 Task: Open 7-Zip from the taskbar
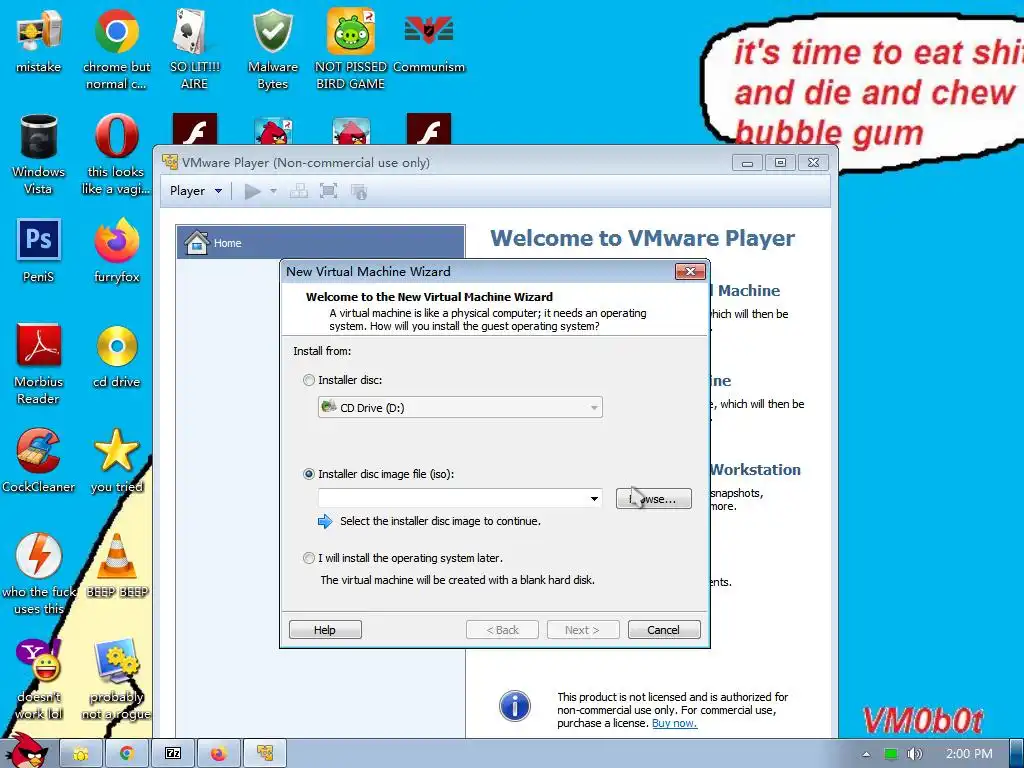[x=172, y=754]
